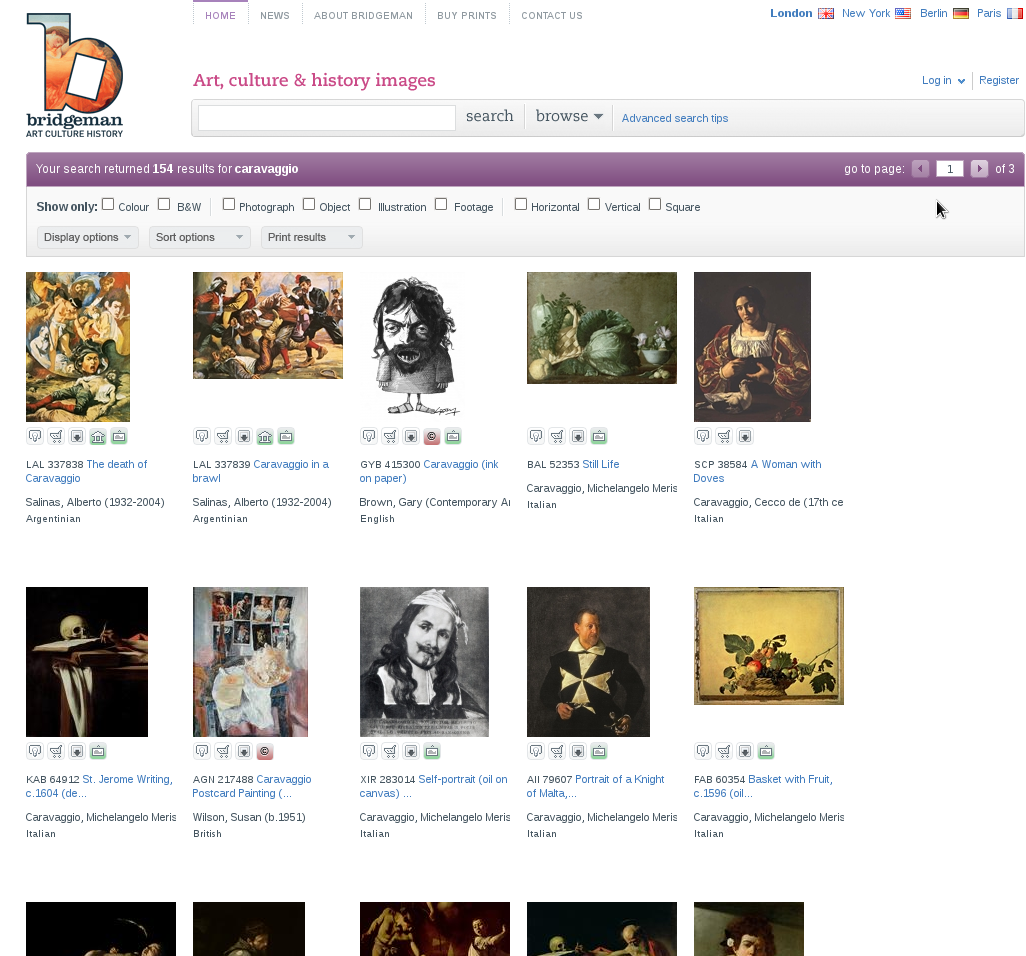Open ABOUT BRIDGEMAN page

coord(363,15)
